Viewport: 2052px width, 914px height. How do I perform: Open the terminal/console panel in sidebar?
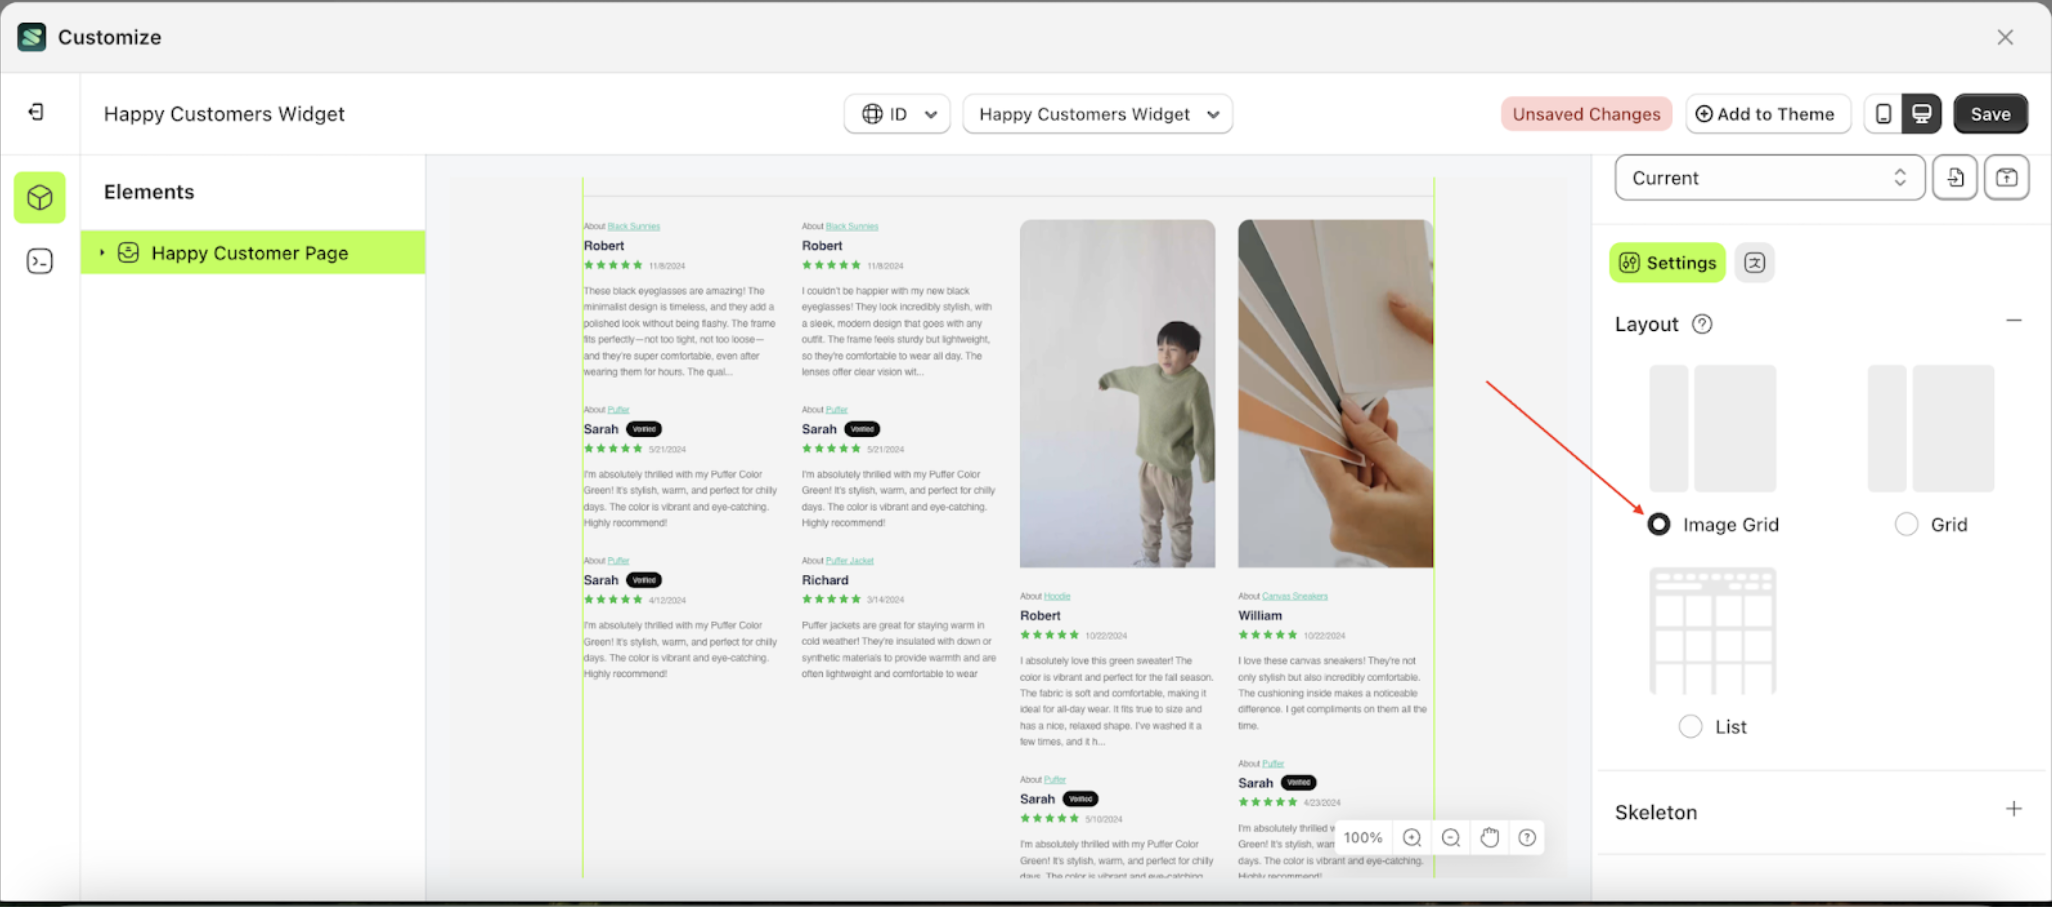coord(39,260)
